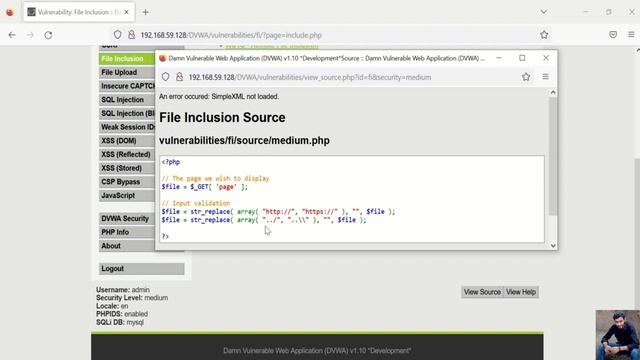Click the shield icon in main address bar
The height and width of the screenshot is (360, 640).
(x=118, y=35)
